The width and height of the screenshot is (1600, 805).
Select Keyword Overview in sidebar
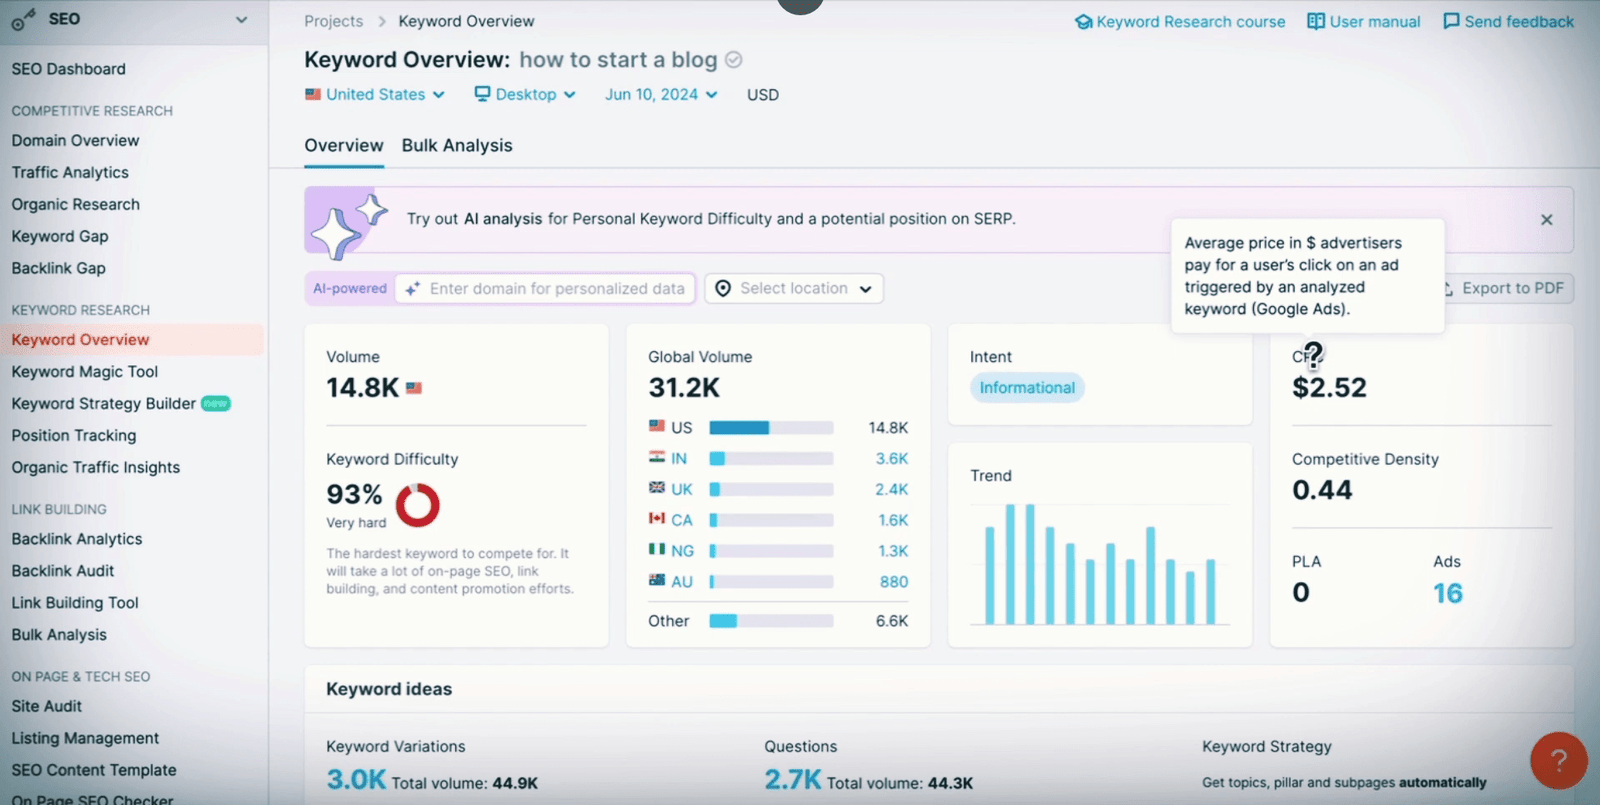[x=80, y=340]
